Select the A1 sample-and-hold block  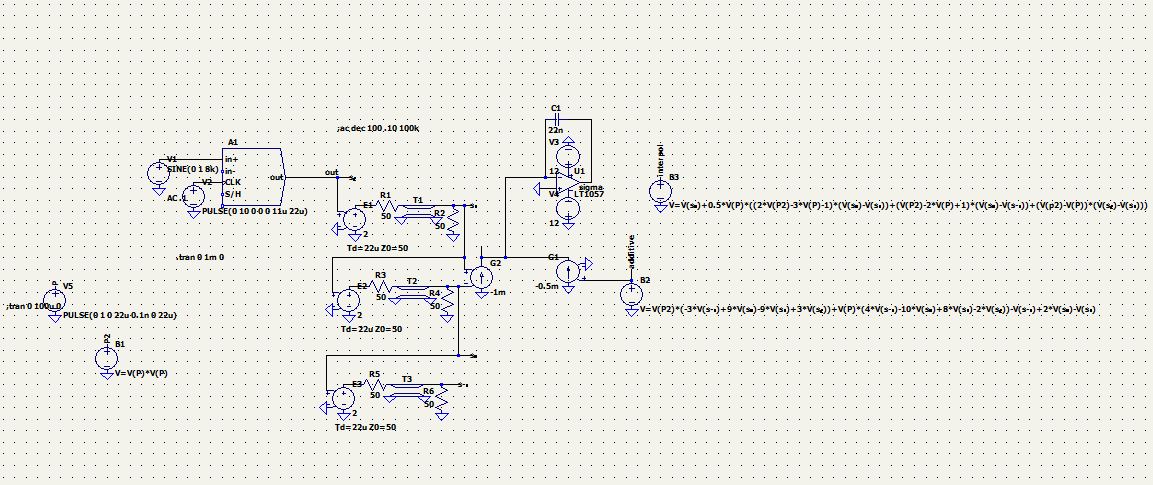click(x=252, y=177)
